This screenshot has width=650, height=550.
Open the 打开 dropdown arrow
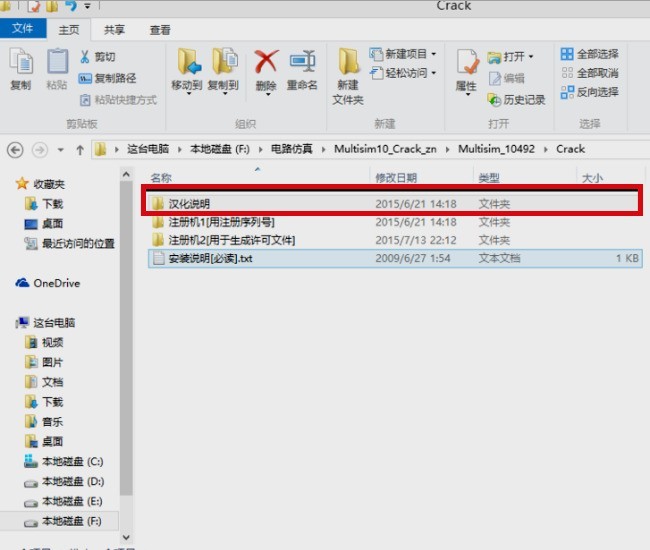pos(530,56)
